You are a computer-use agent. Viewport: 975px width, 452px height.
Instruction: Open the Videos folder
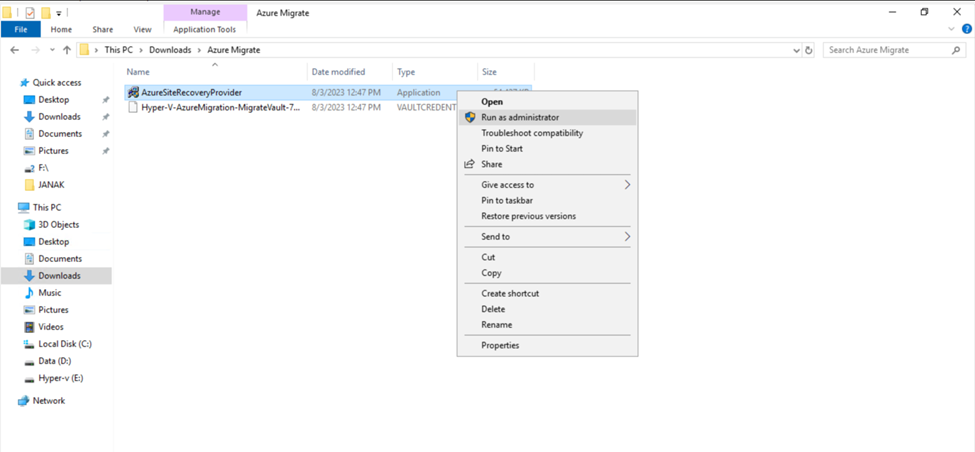(x=50, y=327)
